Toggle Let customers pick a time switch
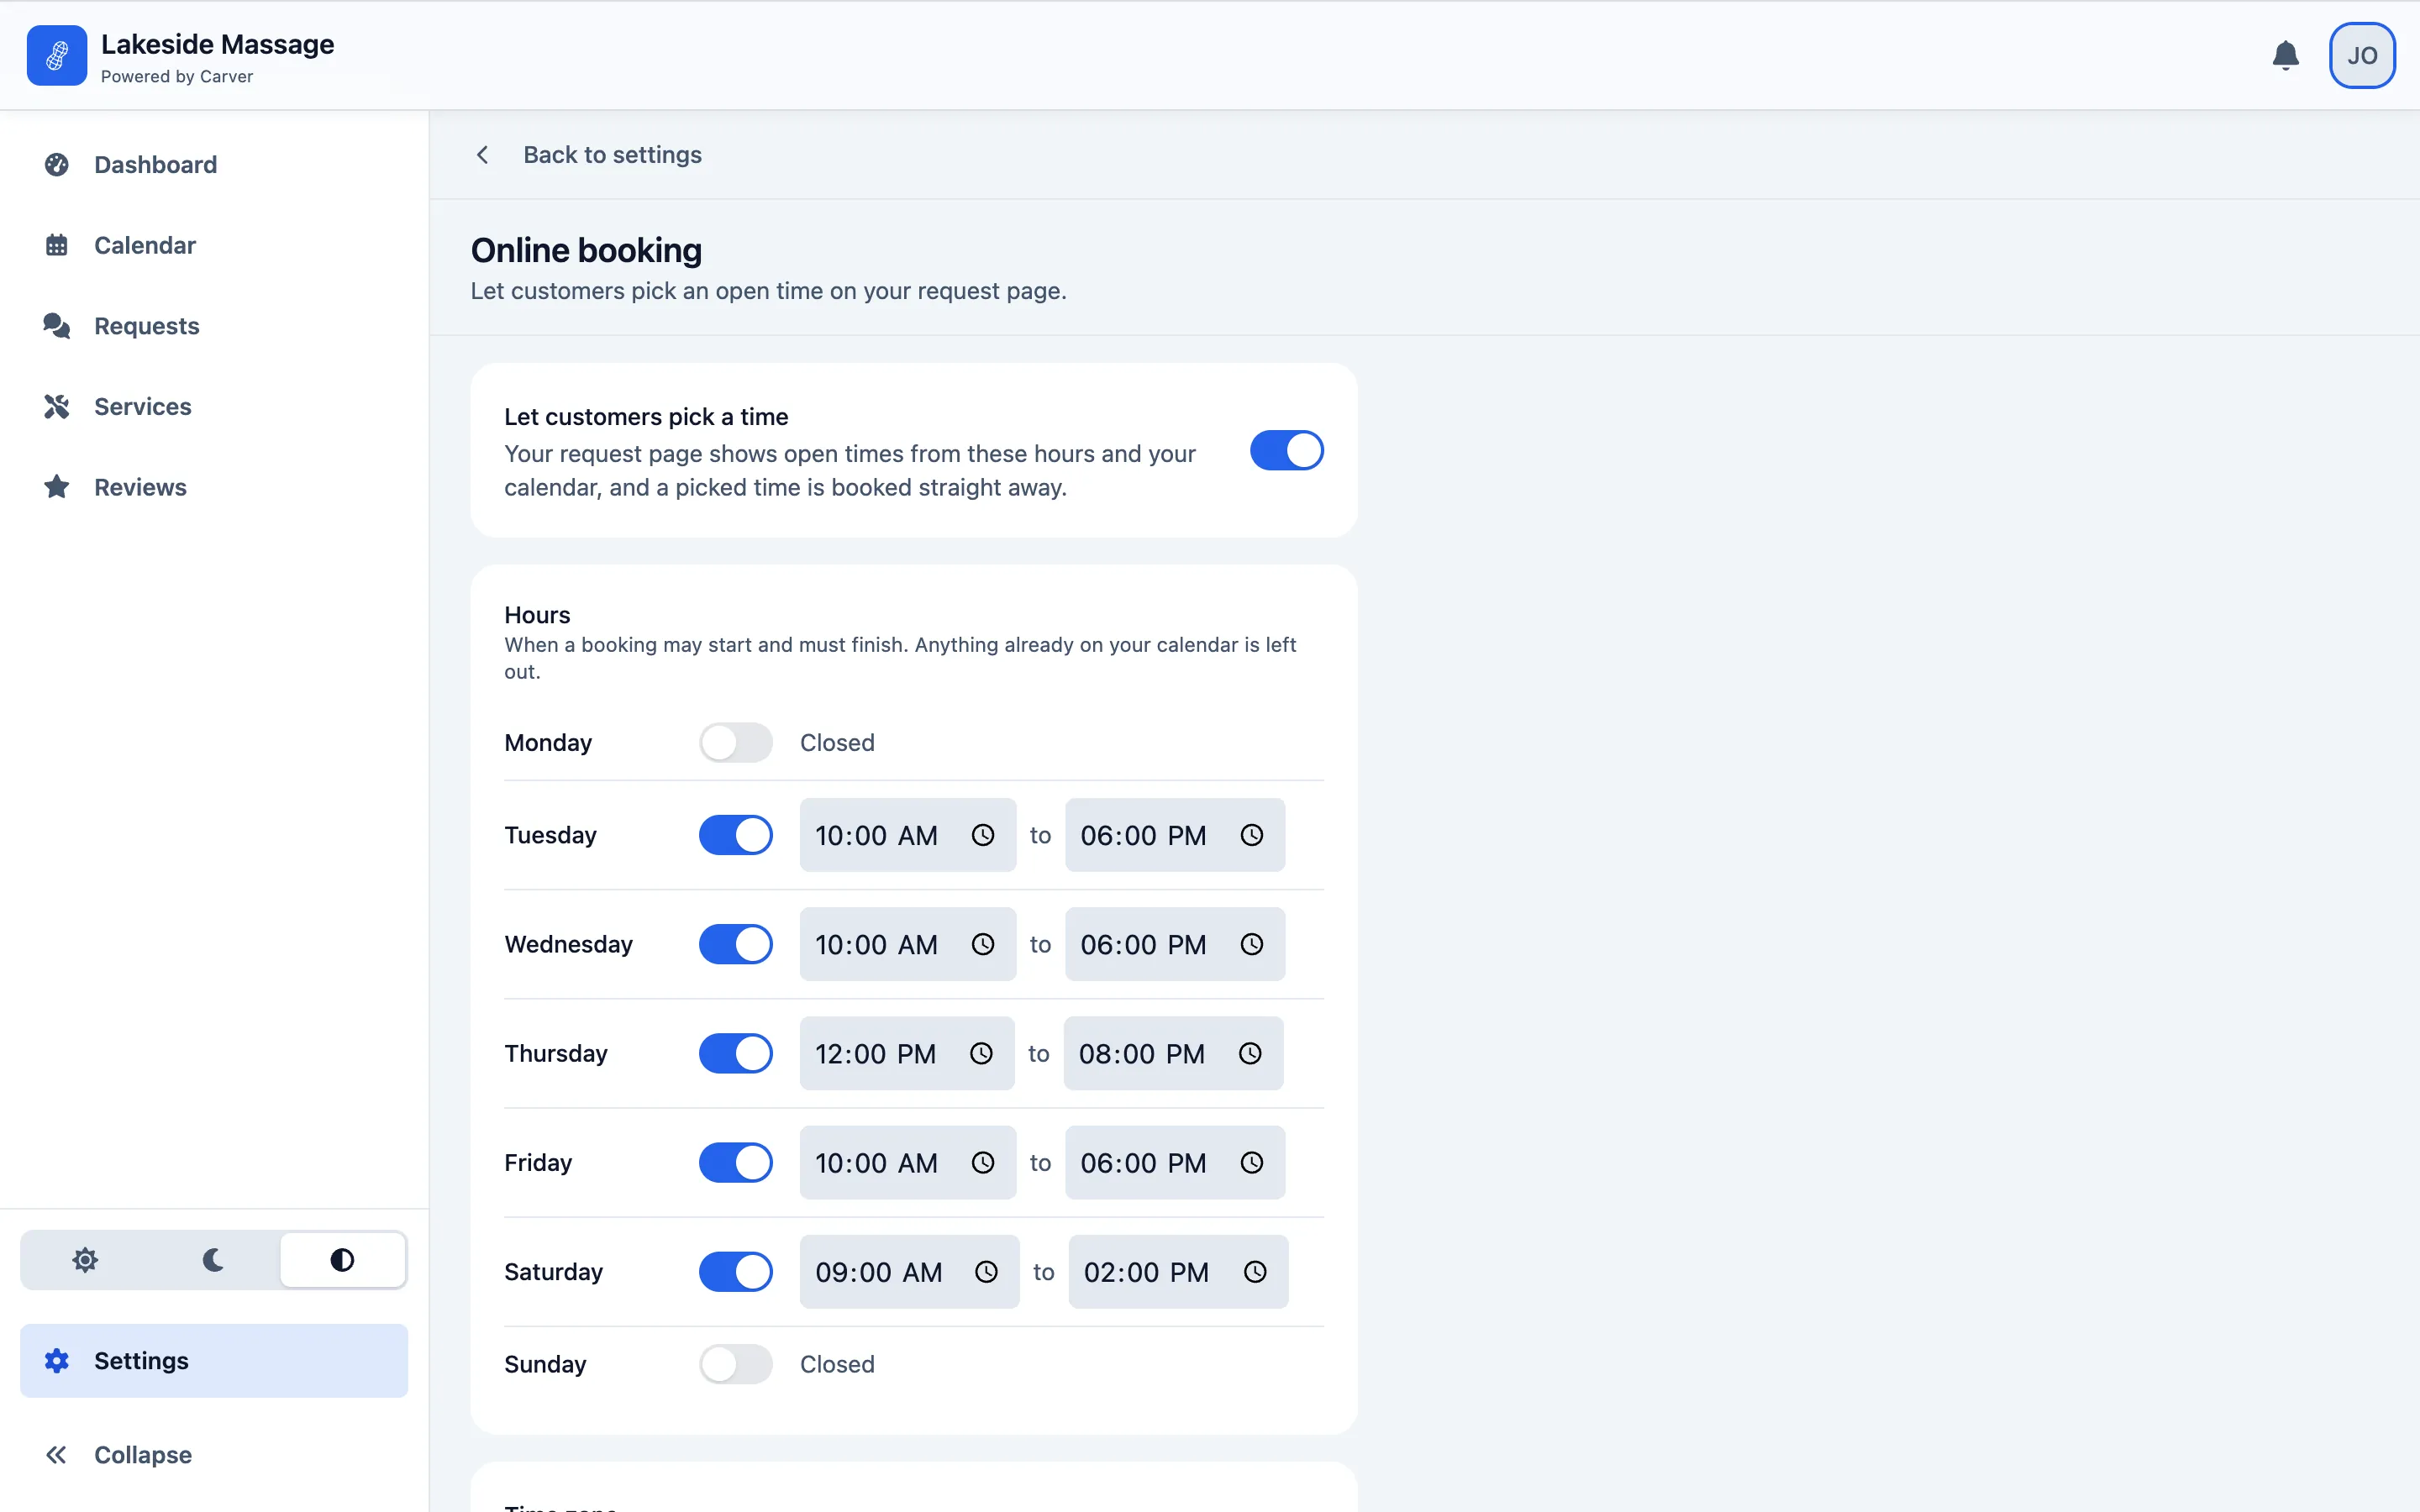This screenshot has width=2420, height=1512. point(1286,450)
